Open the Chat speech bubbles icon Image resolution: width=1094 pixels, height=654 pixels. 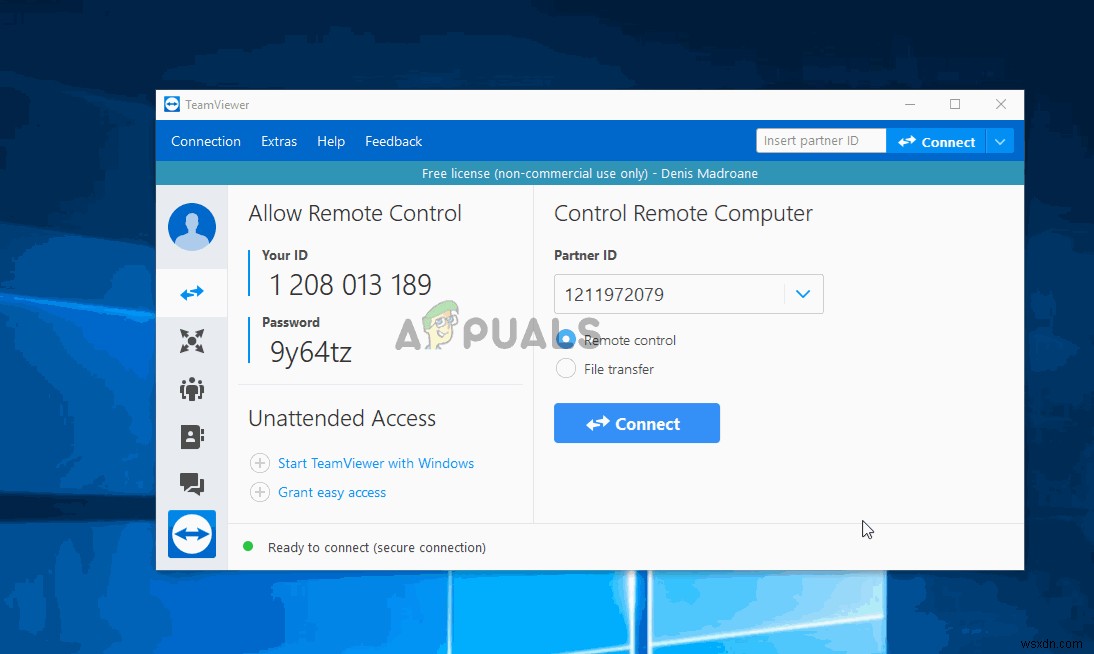pos(192,483)
